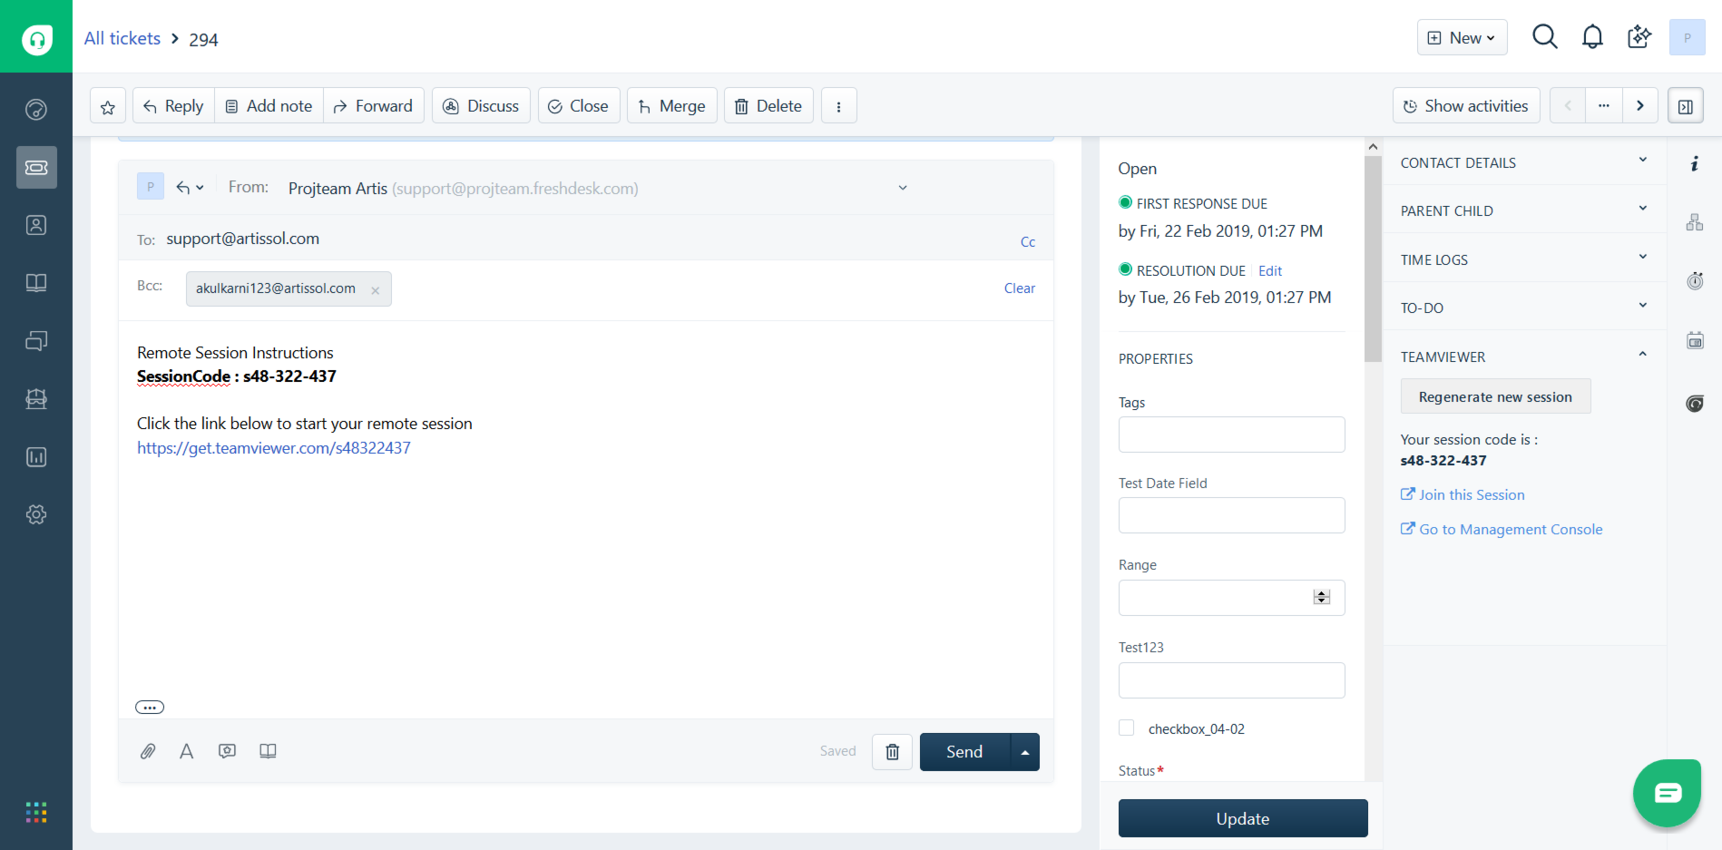Open the profile avatar menu
This screenshot has height=850, width=1722.
(1687, 37)
